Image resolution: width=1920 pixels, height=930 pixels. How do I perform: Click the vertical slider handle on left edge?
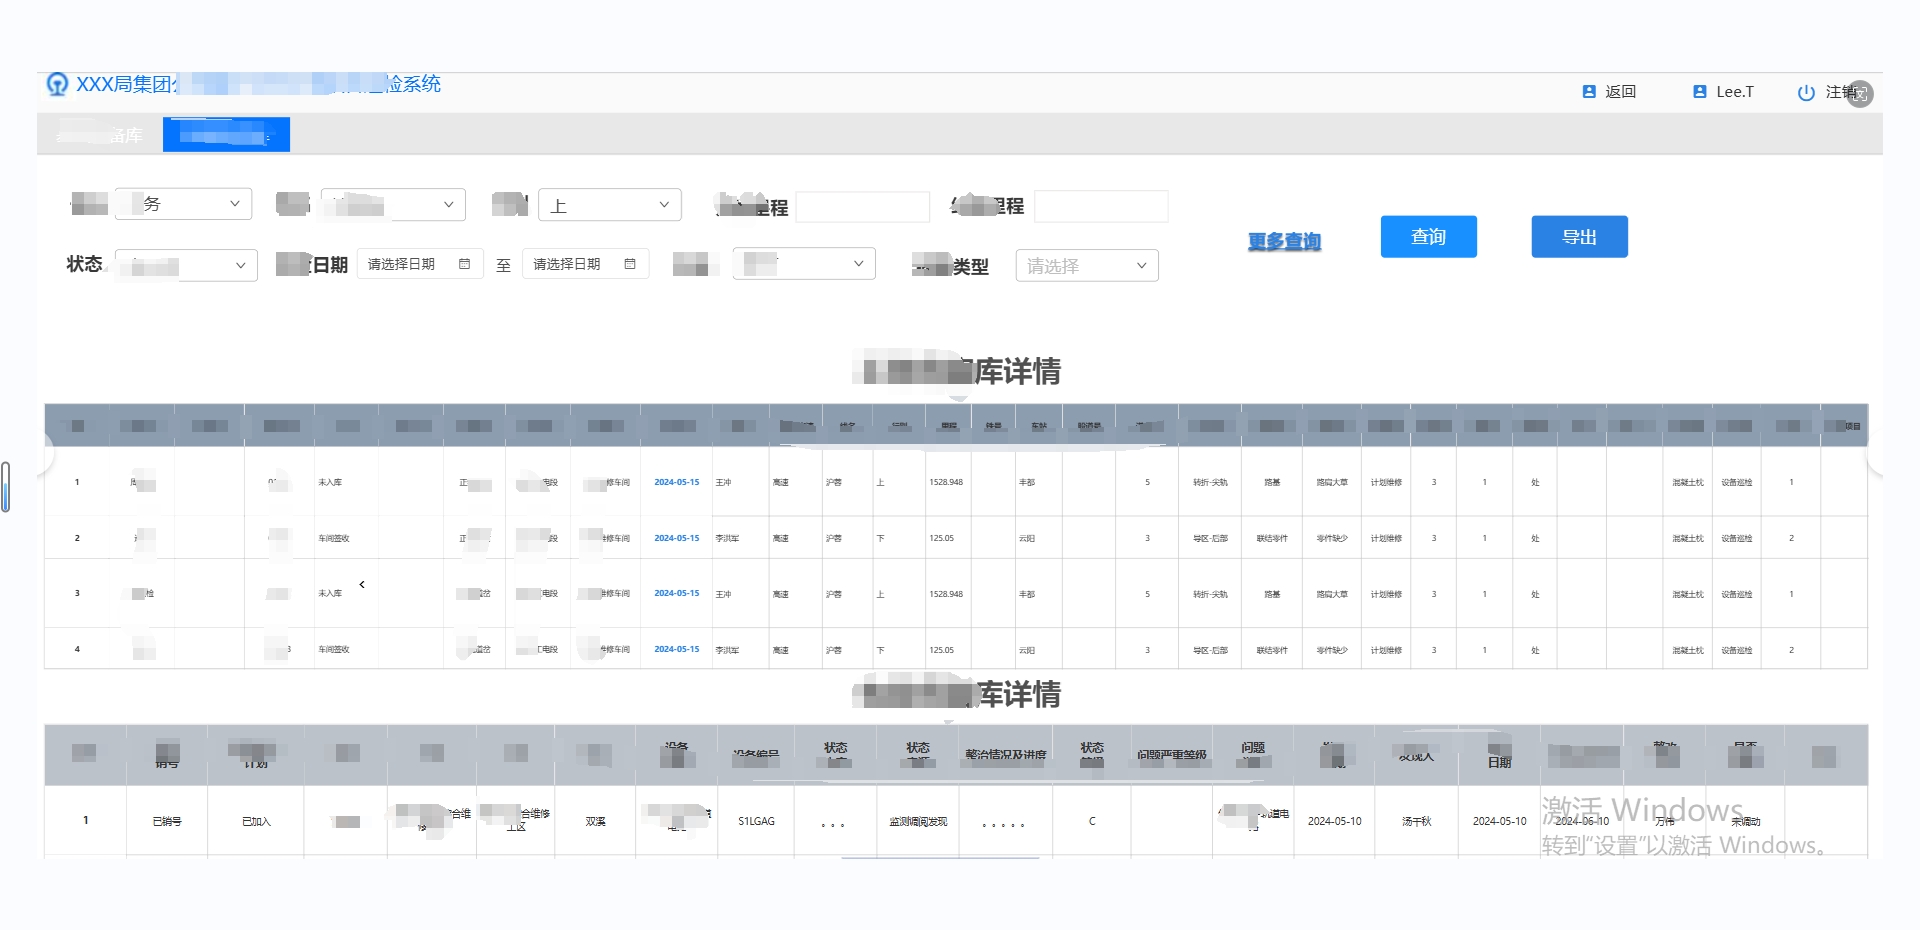pyautogui.click(x=6, y=487)
